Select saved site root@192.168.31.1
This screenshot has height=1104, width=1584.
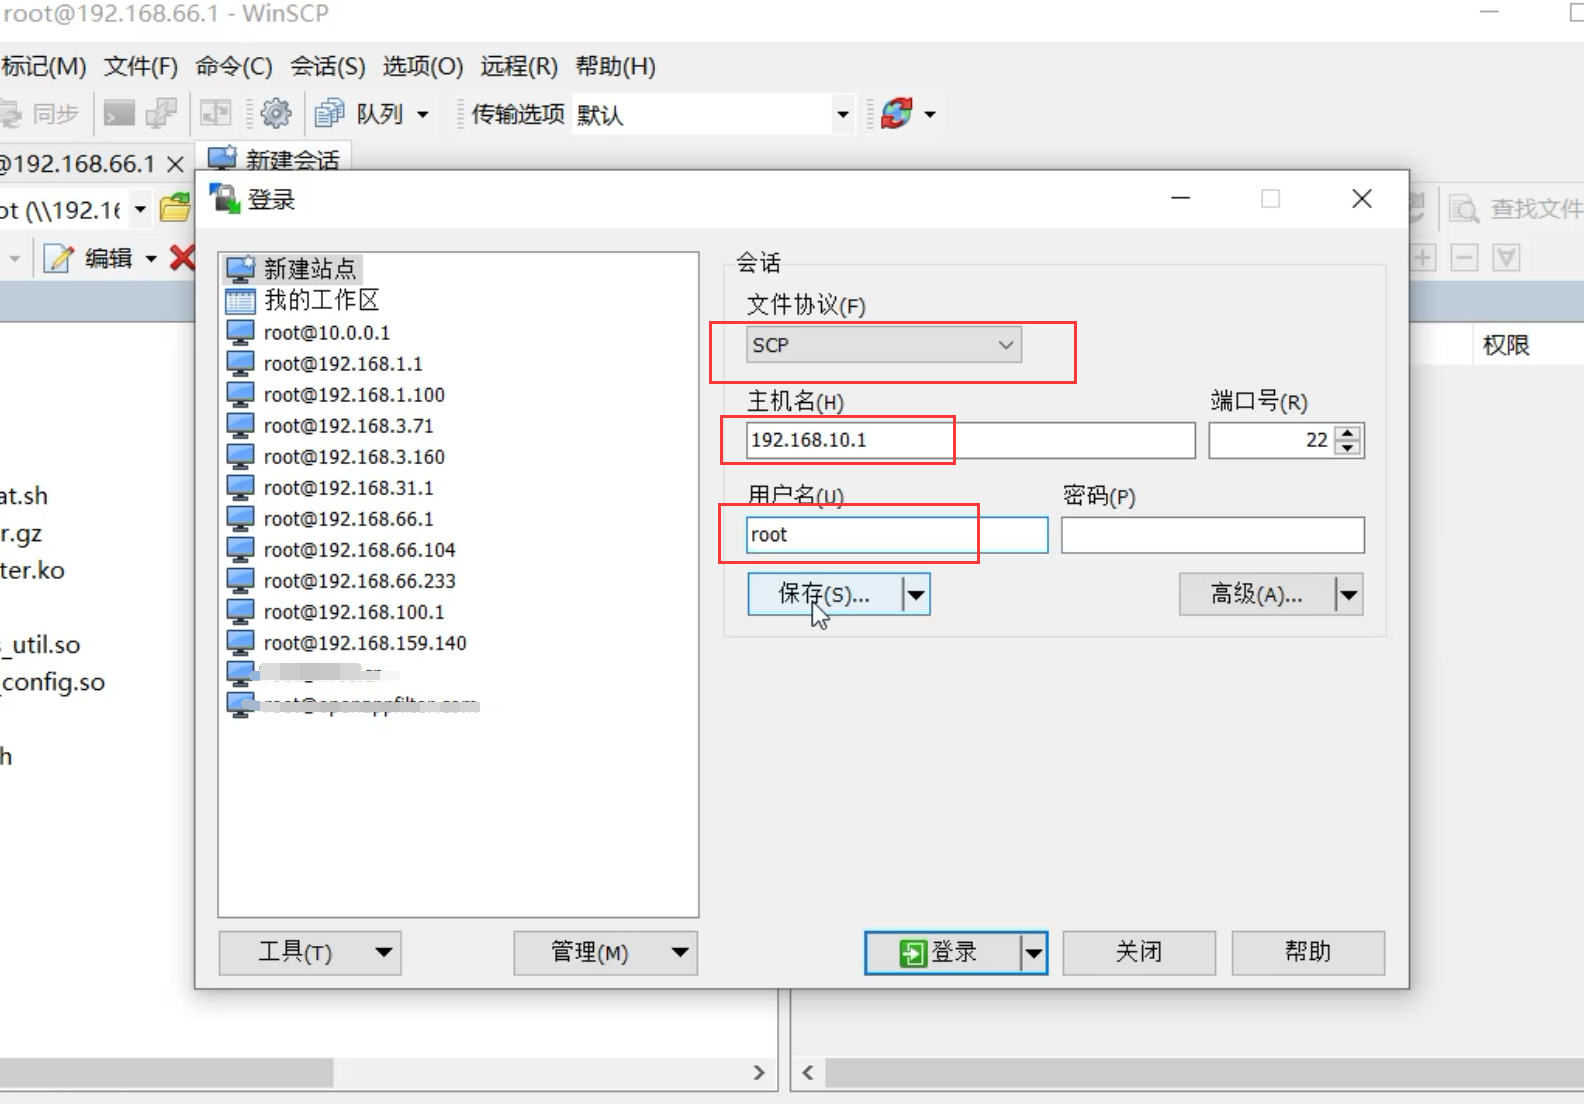(x=330, y=487)
